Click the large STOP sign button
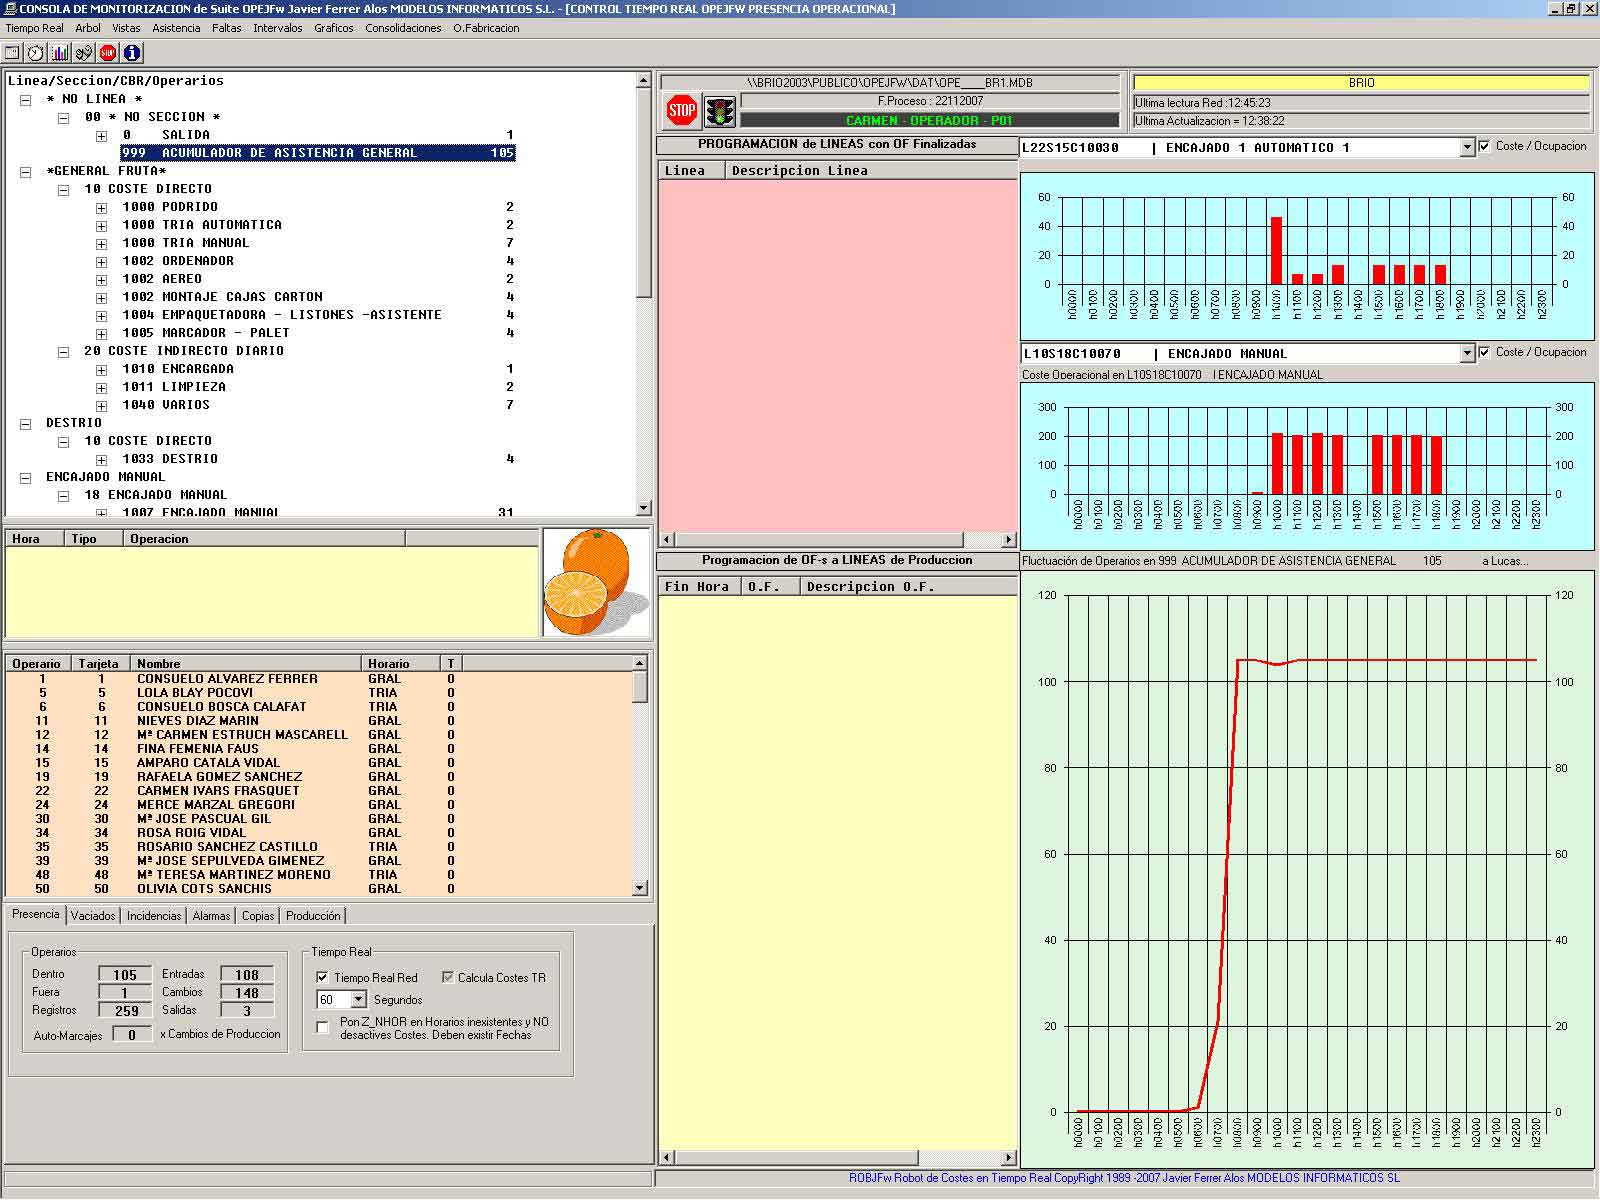This screenshot has width=1600, height=1200. point(681,110)
